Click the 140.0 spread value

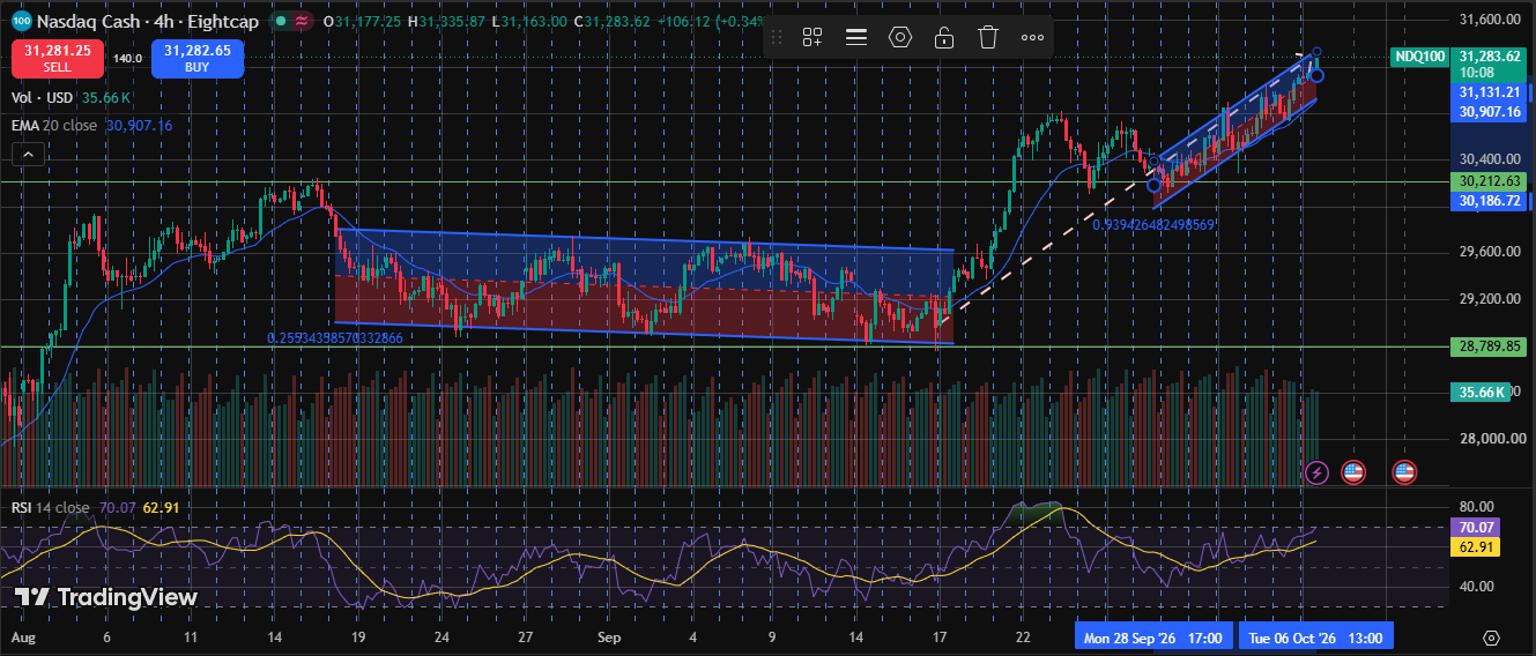click(x=127, y=59)
